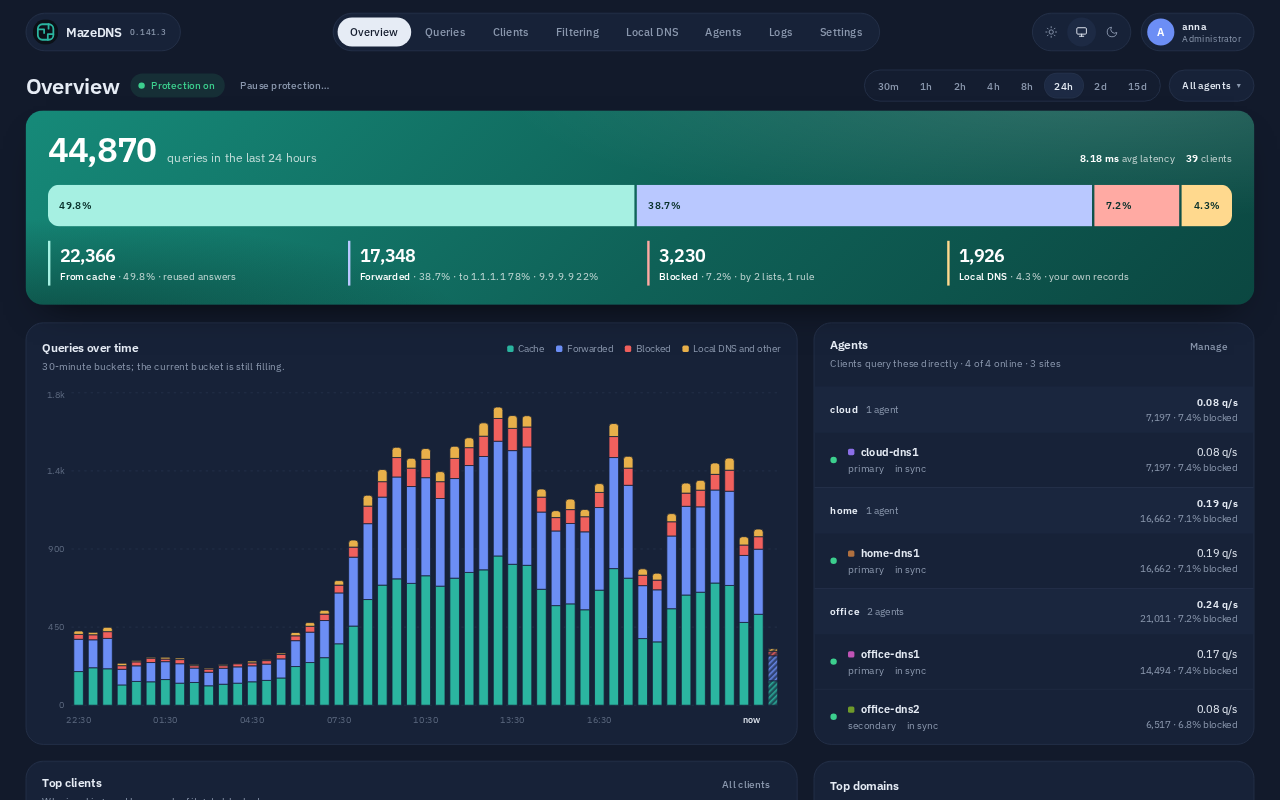
Task: Open the Clients tab
Action: click(x=511, y=32)
